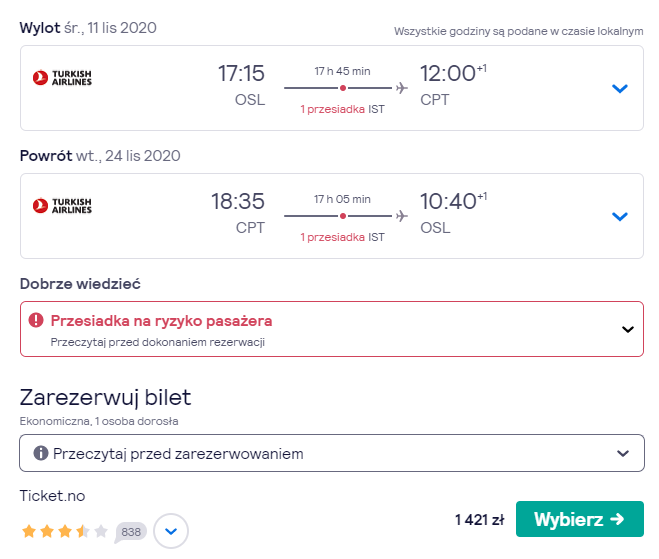Click the 838 reviews speech bubble

click(131, 532)
